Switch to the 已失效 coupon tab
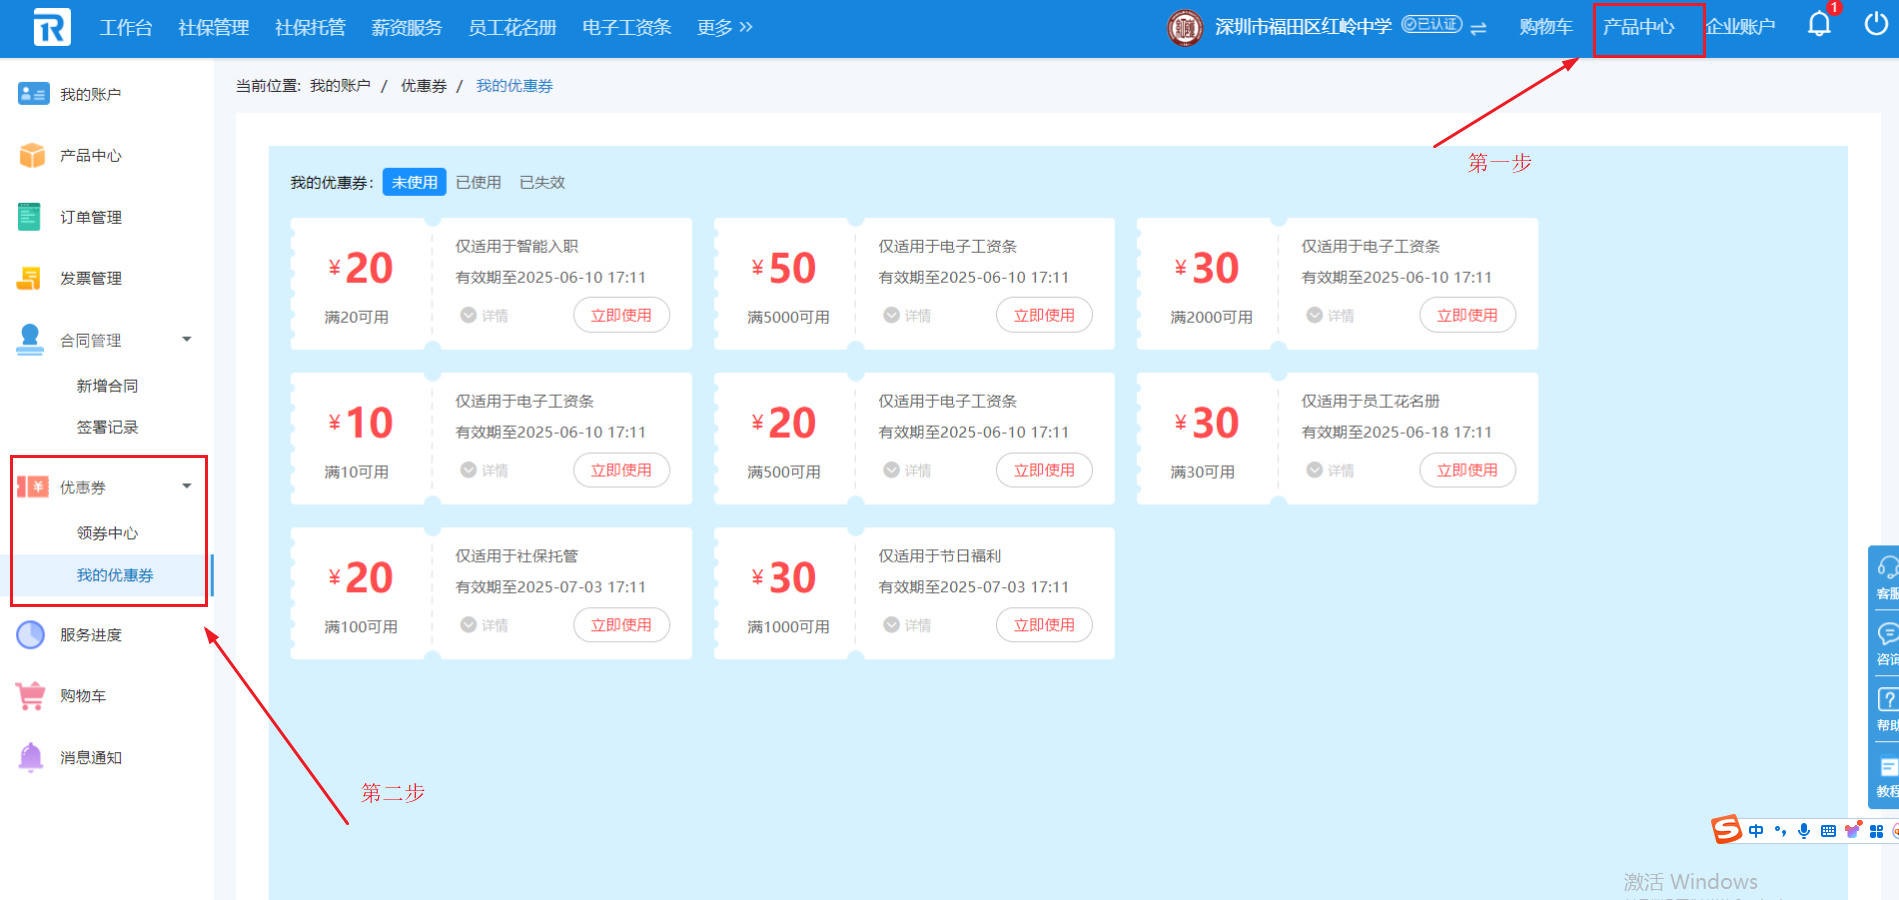Screen dimensions: 1899x900 pos(542,182)
